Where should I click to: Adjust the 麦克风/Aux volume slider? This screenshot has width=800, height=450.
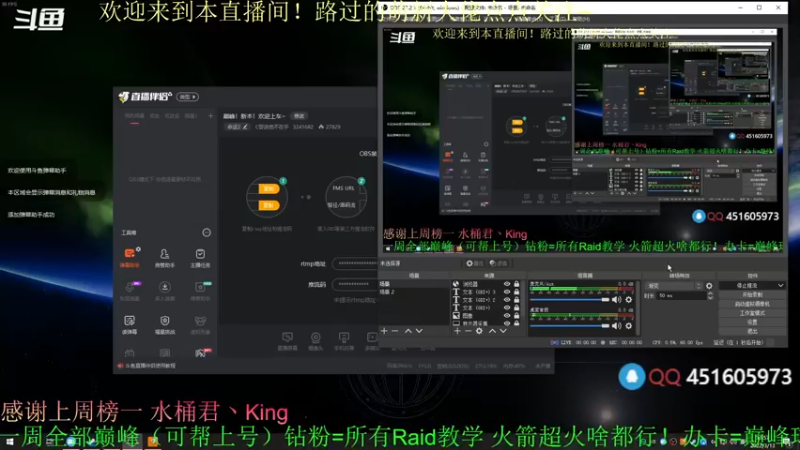click(570, 300)
